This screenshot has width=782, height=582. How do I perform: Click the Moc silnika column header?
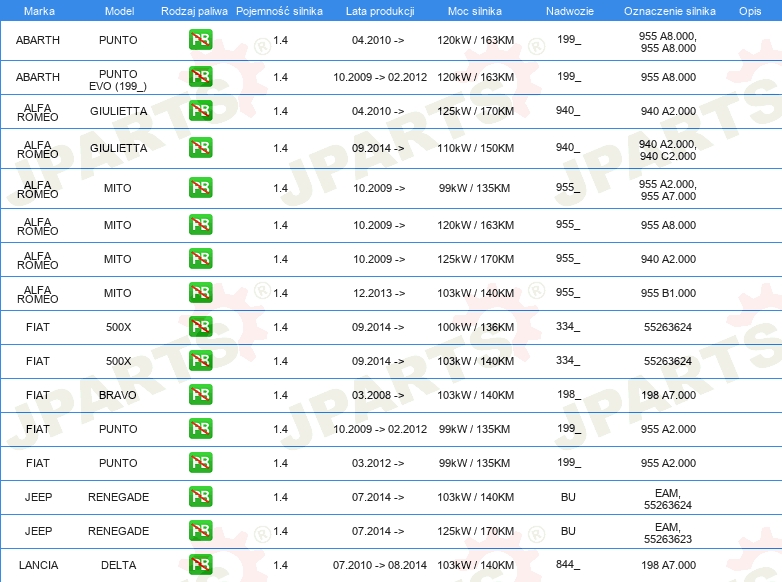pos(475,11)
